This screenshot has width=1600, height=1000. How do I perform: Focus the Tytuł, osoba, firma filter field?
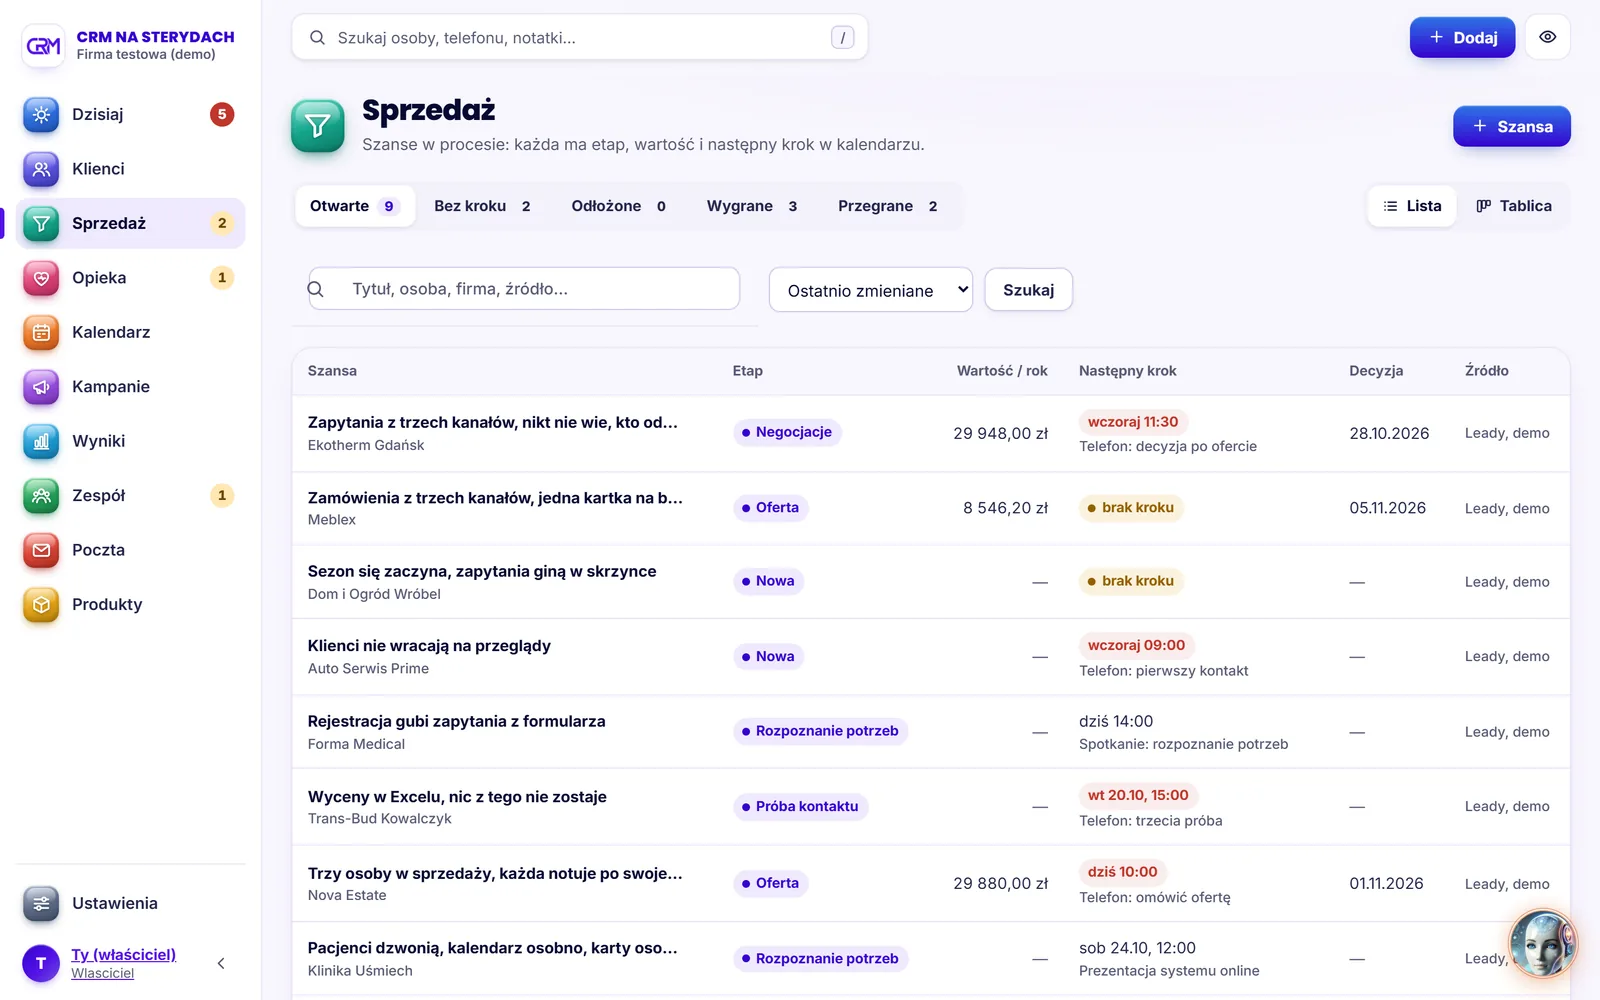coord(524,289)
